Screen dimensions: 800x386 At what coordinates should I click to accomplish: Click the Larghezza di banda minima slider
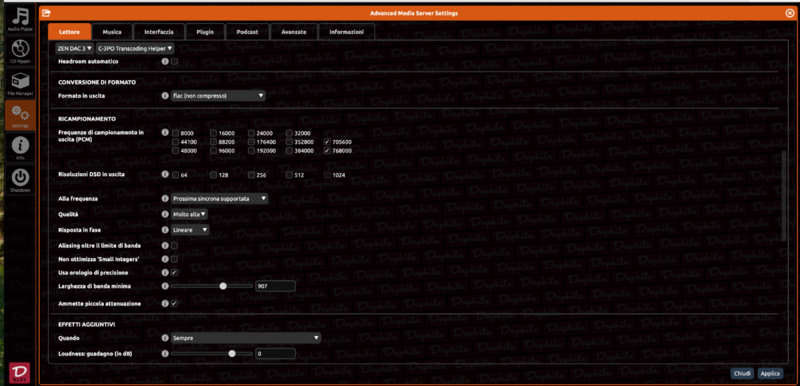tap(212, 286)
